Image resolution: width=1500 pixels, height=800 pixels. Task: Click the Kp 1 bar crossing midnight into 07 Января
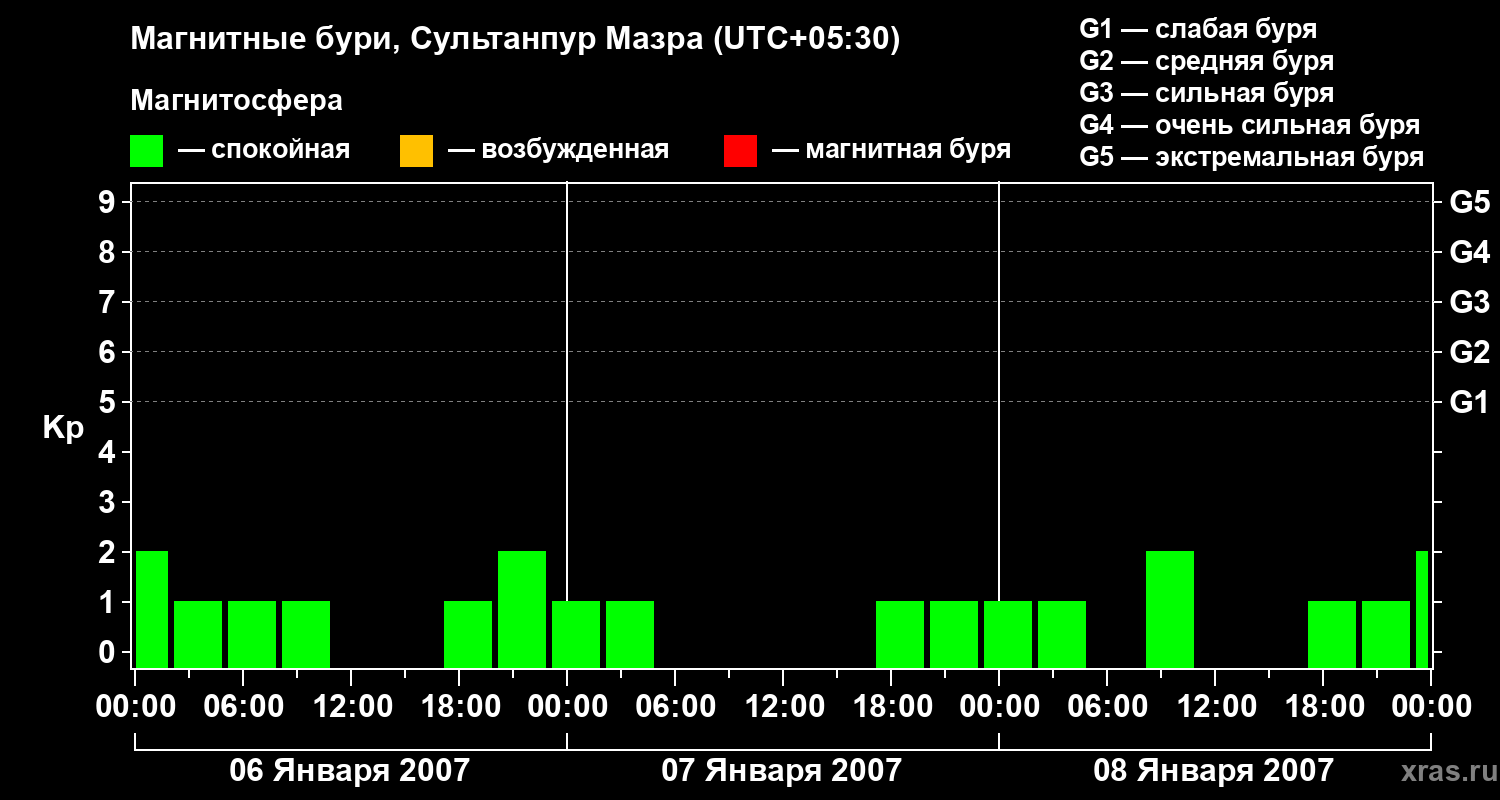pos(576,634)
